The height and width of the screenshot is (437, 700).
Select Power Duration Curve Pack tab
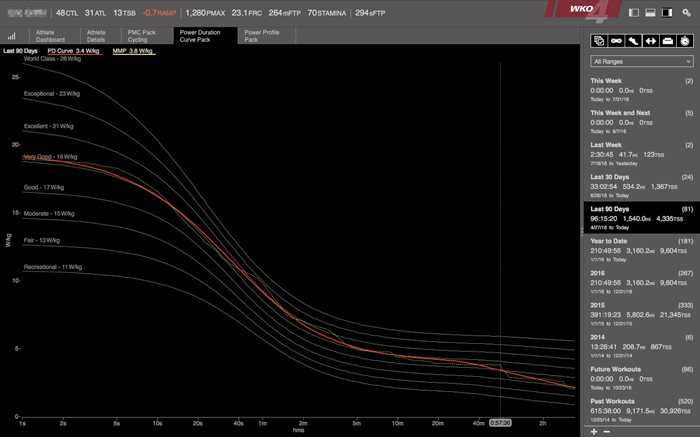(x=205, y=36)
